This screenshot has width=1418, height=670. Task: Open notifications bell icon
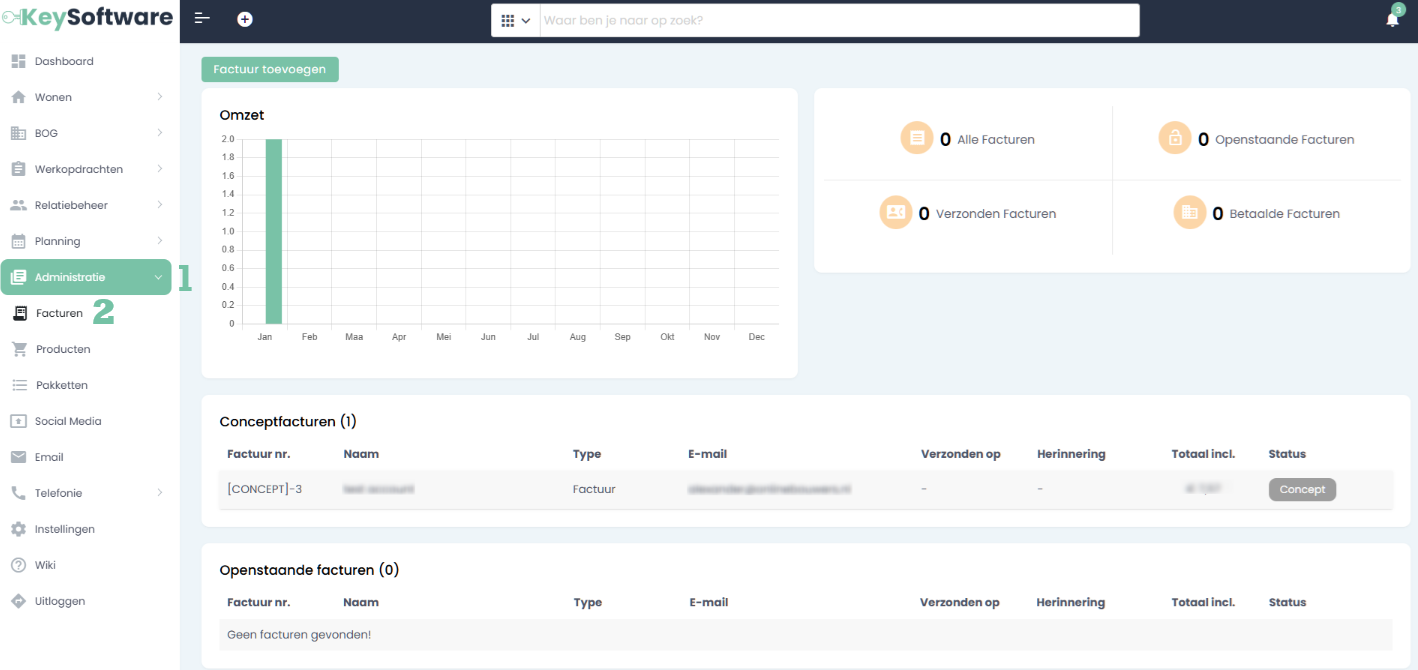click(1393, 19)
